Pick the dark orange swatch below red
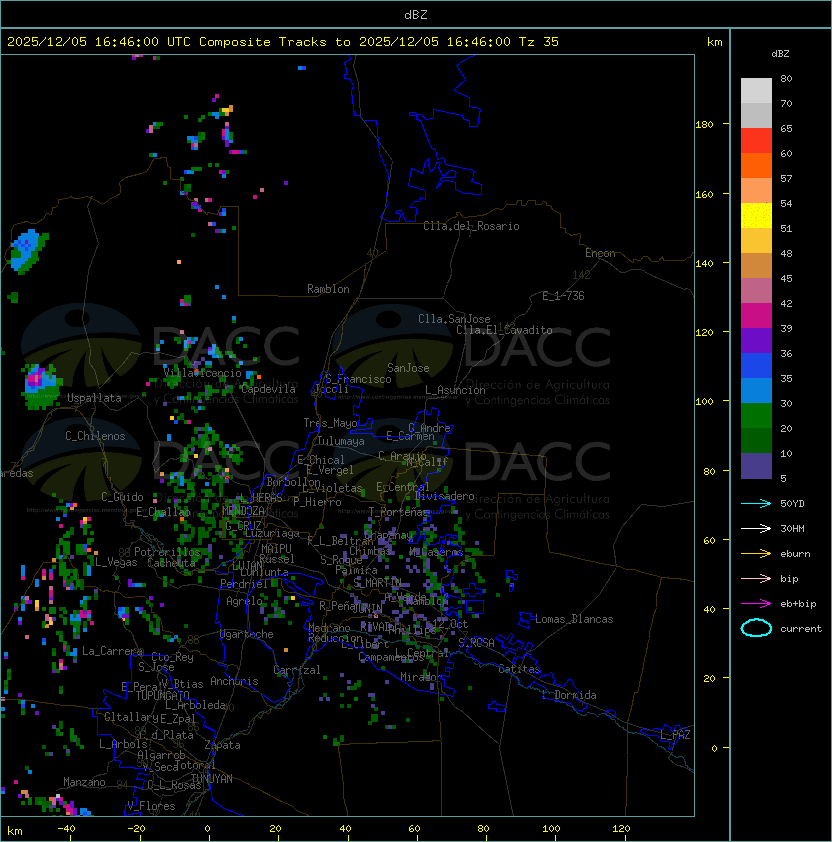832x842 pixels. (x=756, y=165)
